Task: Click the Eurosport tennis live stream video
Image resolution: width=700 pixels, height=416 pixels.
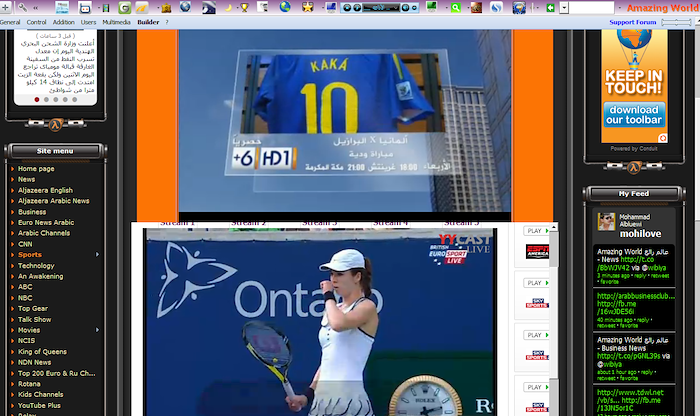Action: coord(320,322)
